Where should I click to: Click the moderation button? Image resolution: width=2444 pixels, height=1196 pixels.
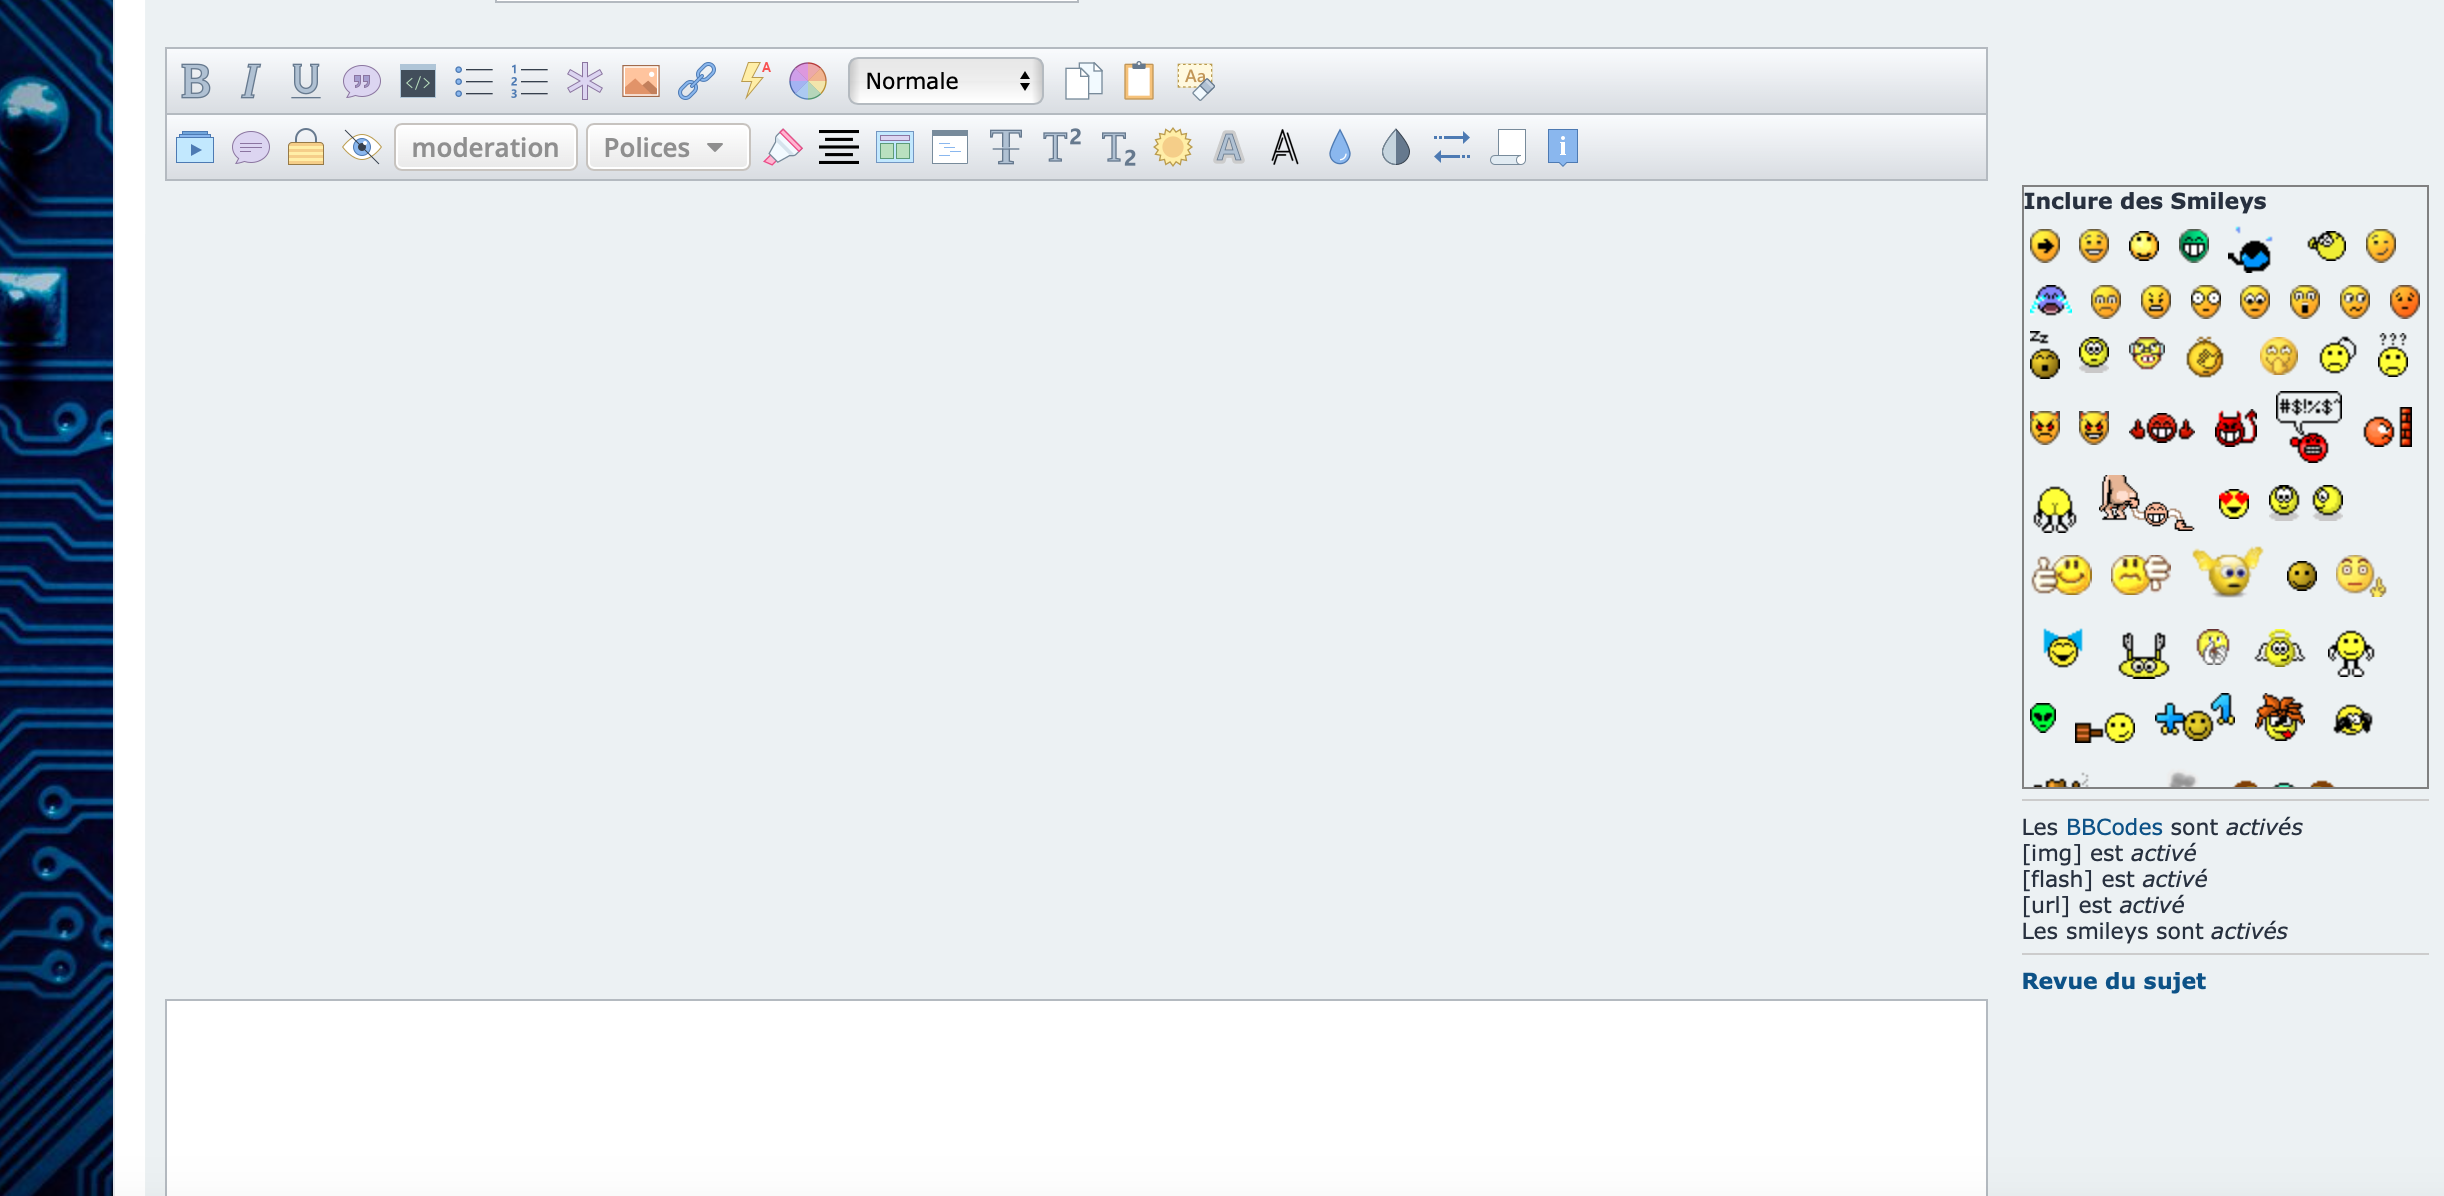485,148
